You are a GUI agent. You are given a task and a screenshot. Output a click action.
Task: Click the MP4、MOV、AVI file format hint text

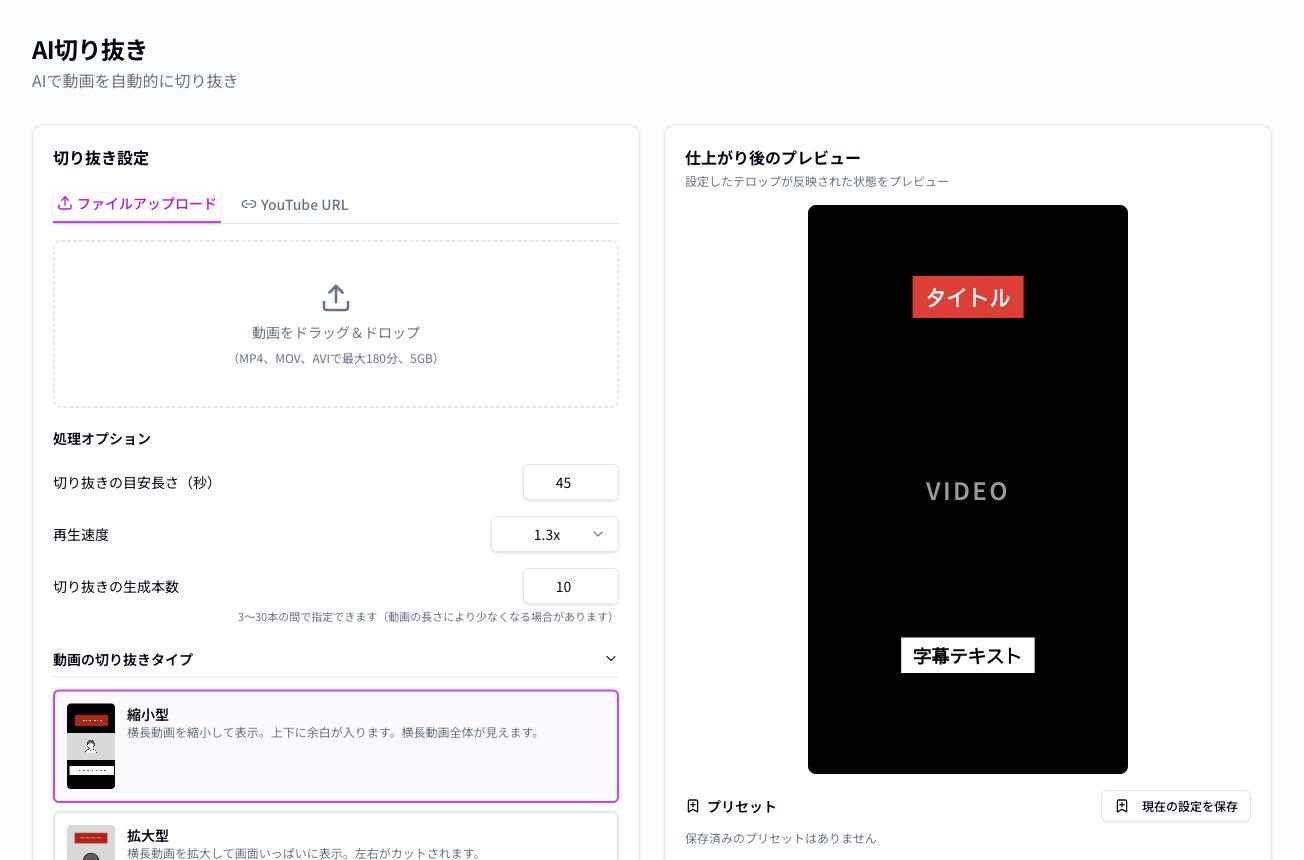336,358
